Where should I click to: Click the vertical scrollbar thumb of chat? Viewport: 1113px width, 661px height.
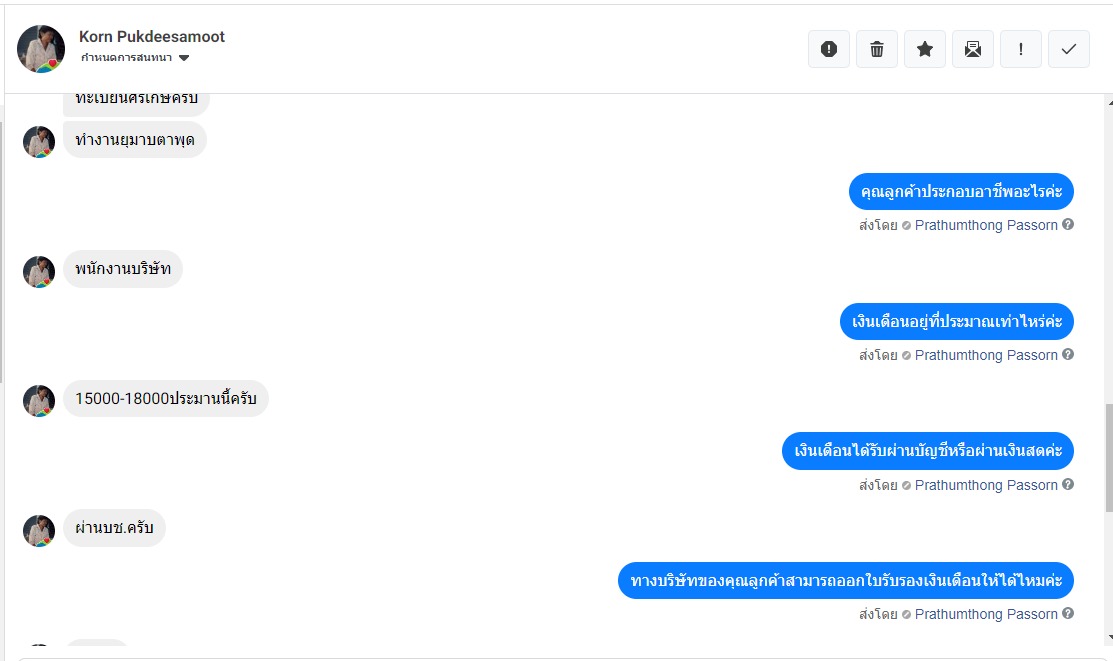click(x=1109, y=457)
